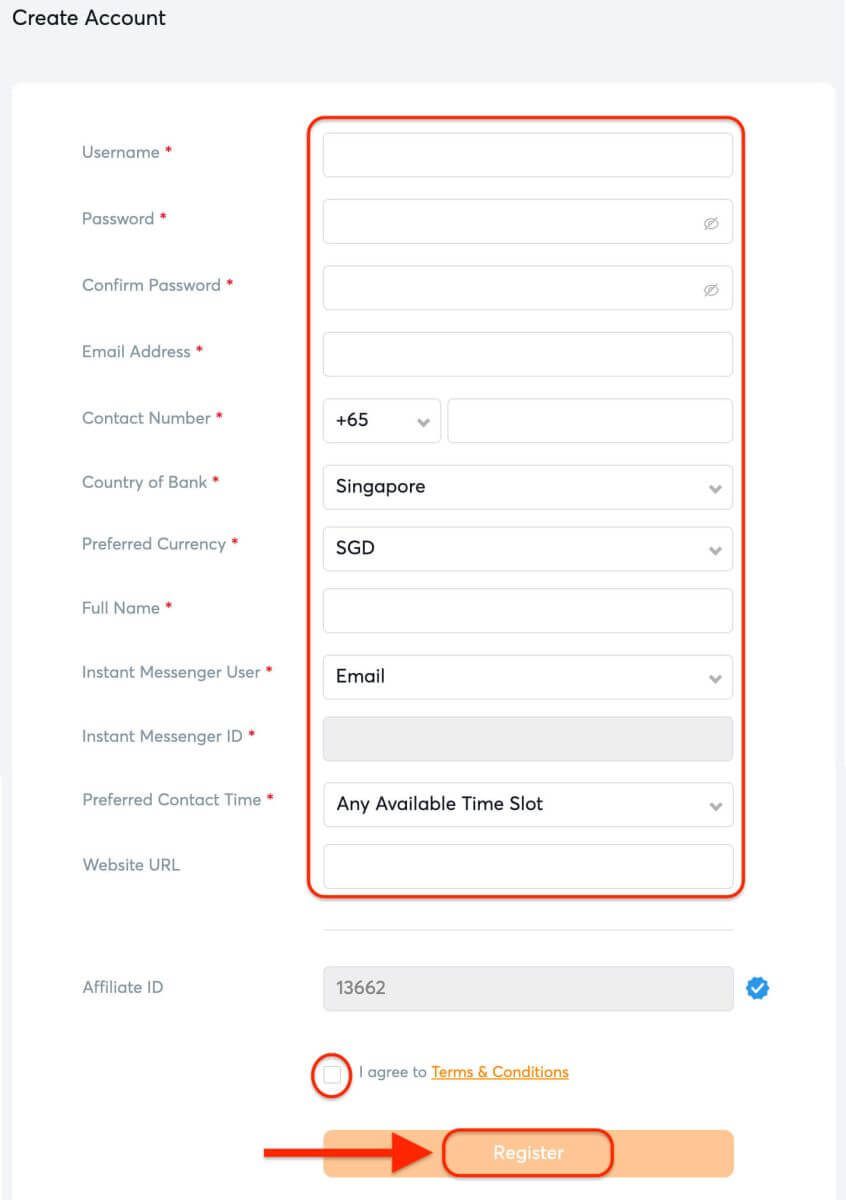Viewport: 846px width, 1200px height.
Task: Show Confirm Password via eye icon
Action: [x=711, y=290]
